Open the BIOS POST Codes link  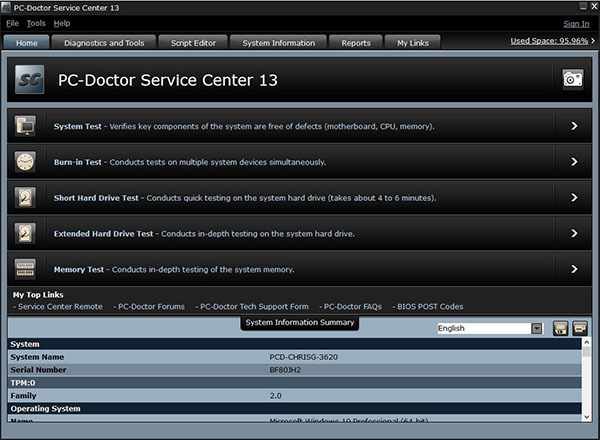pos(428,306)
